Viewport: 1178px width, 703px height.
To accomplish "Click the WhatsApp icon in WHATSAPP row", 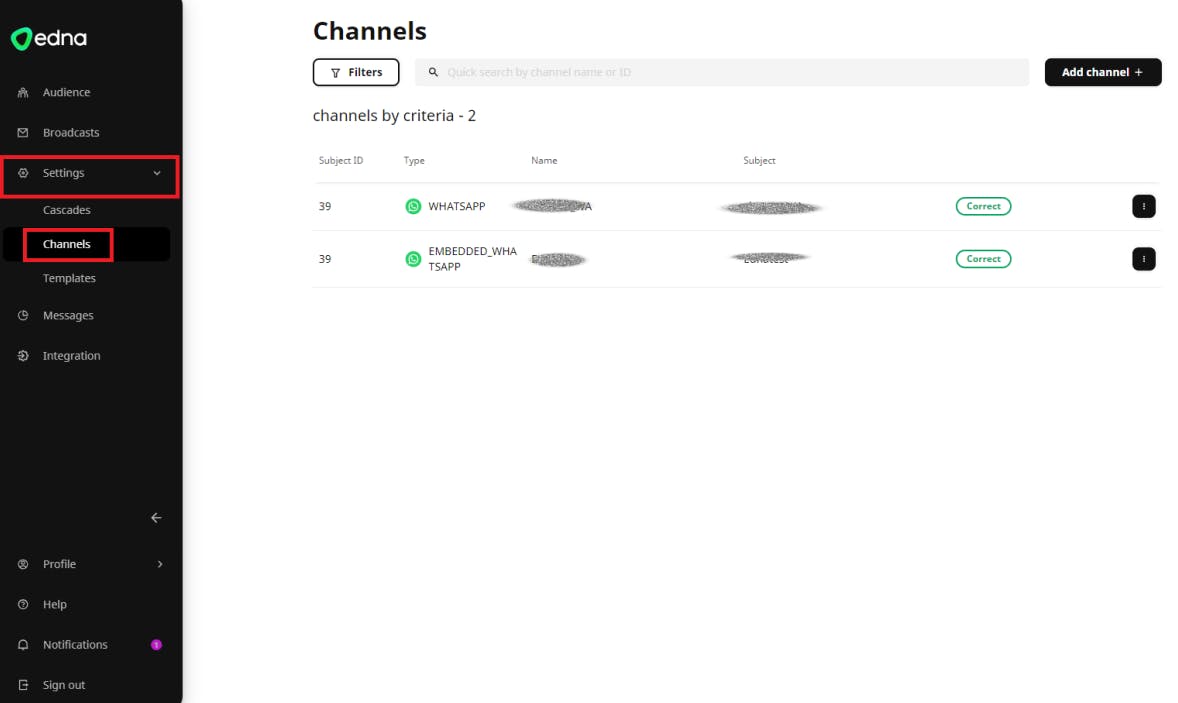I will (x=413, y=207).
